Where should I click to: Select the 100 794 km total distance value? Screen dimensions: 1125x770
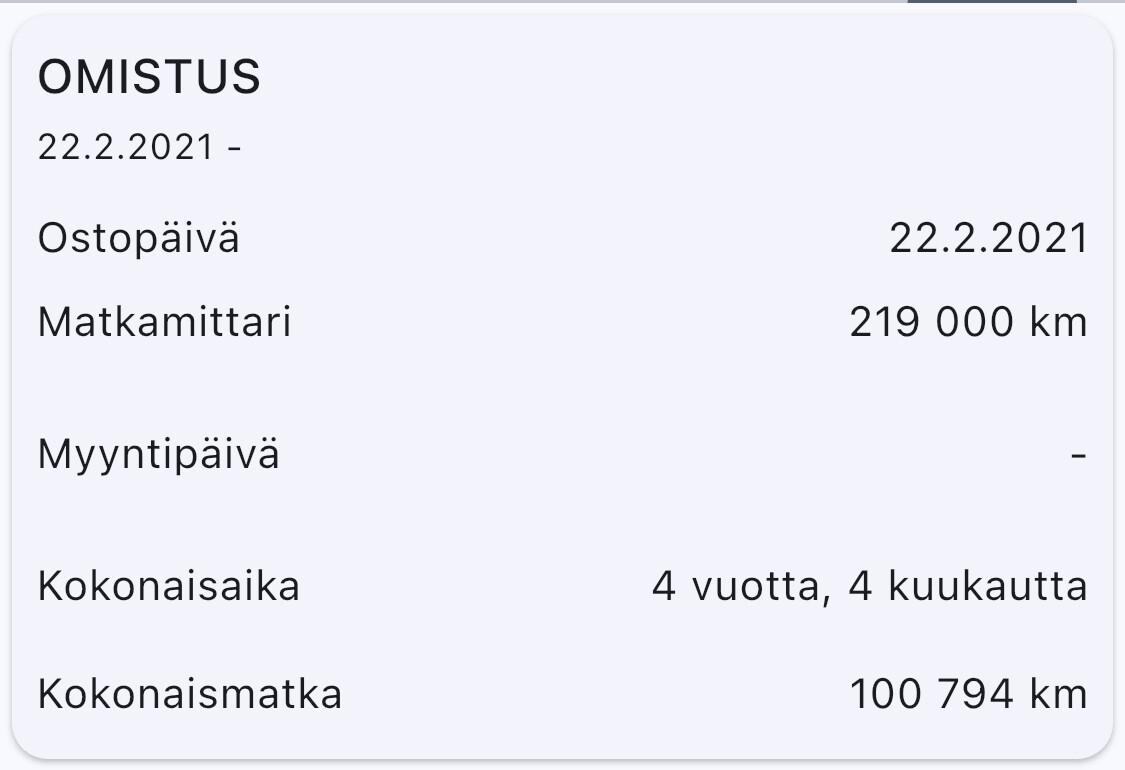[969, 695]
